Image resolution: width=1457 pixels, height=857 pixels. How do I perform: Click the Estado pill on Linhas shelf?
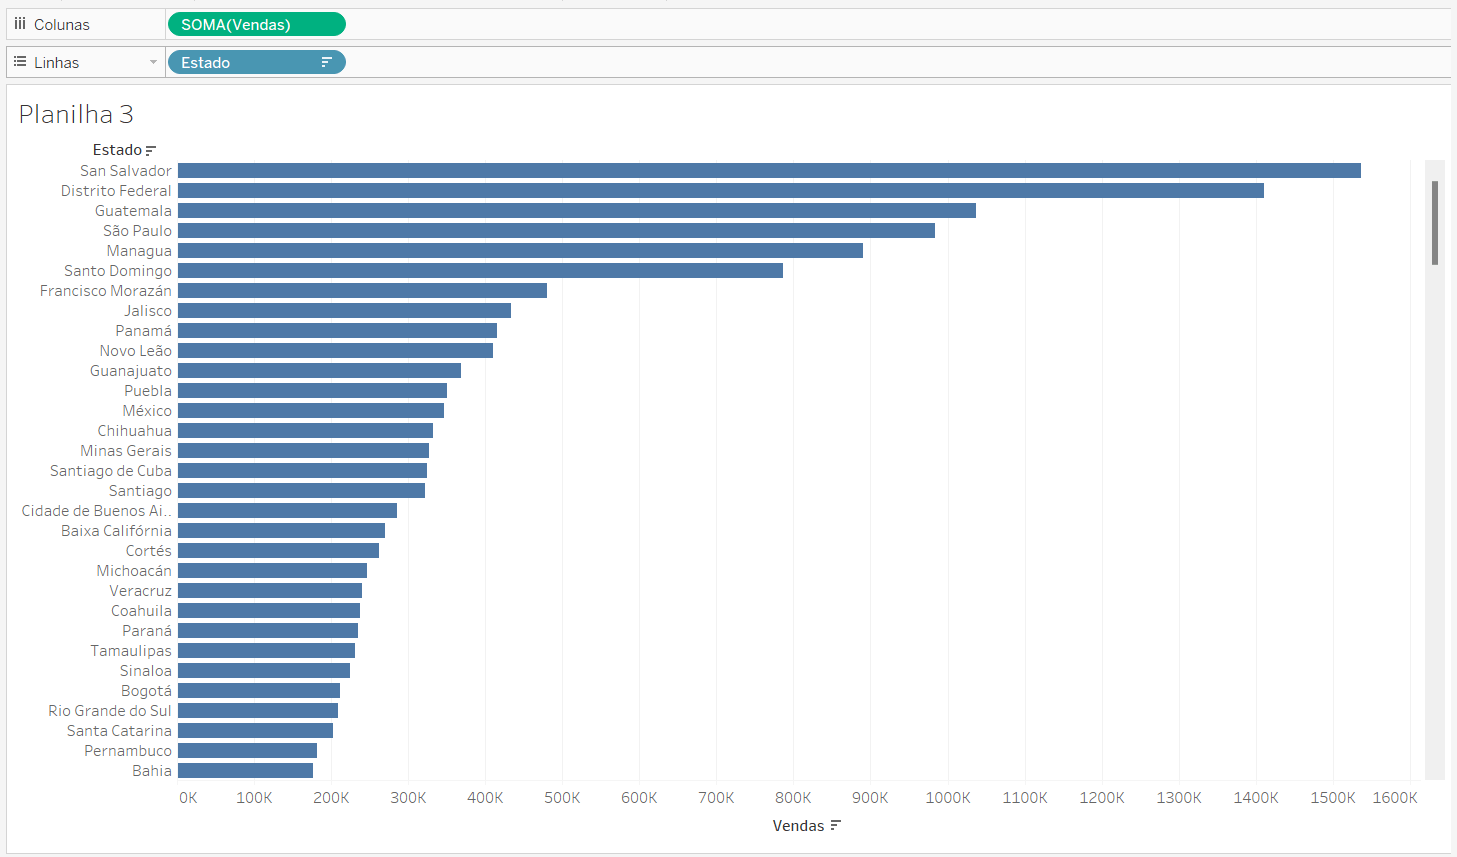tap(256, 62)
